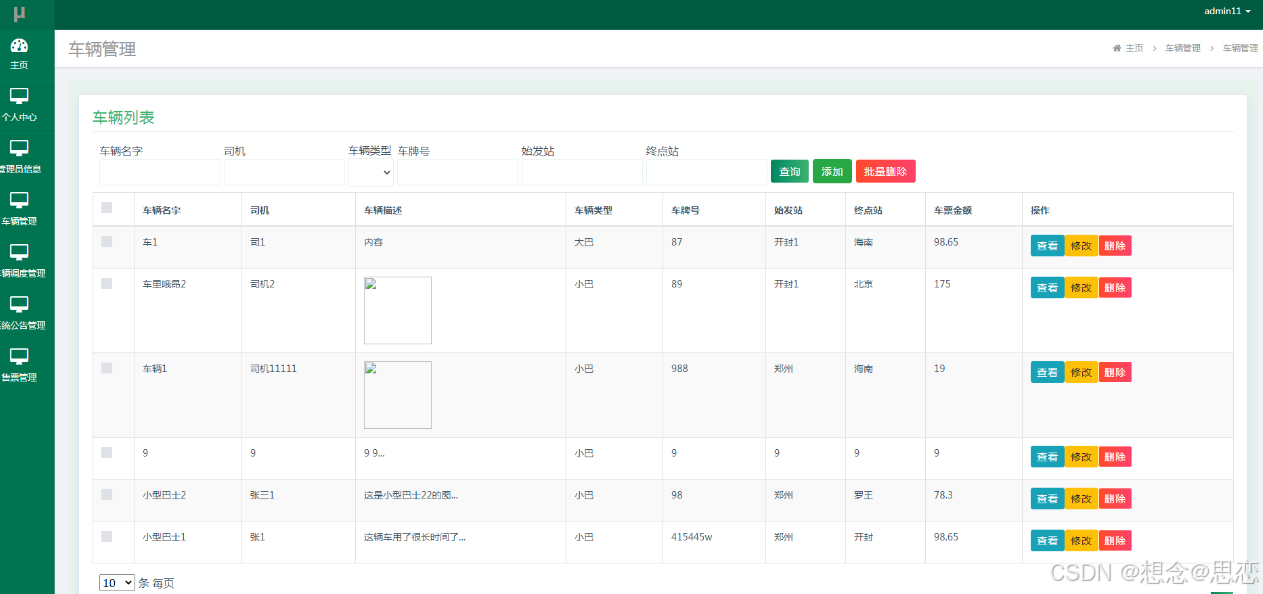Open 售票管理 in the sidebar
The image size is (1263, 594).
[x=19, y=365]
